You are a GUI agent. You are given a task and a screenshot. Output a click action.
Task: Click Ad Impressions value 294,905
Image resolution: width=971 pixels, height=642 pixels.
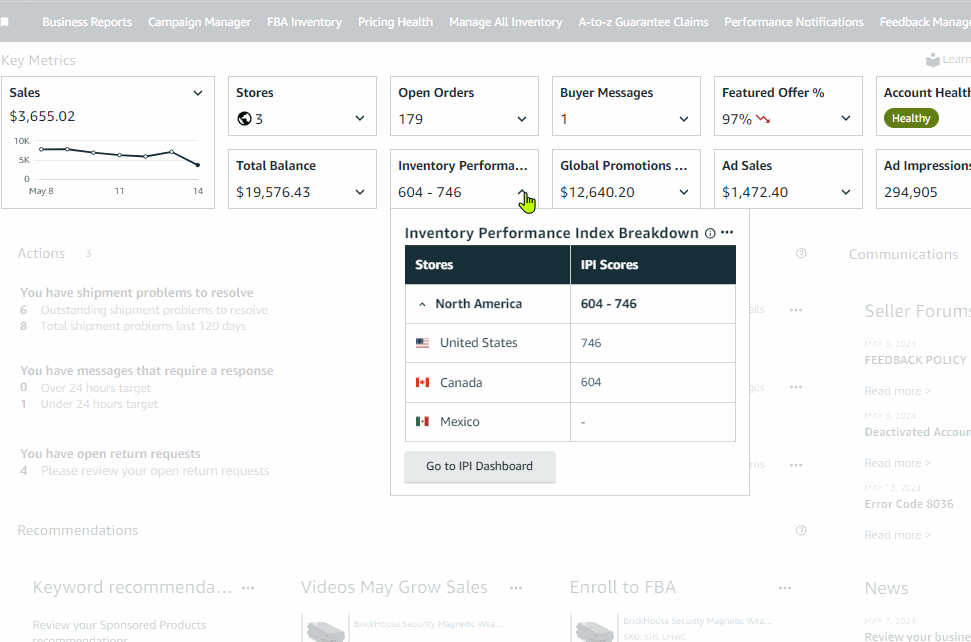(910, 193)
